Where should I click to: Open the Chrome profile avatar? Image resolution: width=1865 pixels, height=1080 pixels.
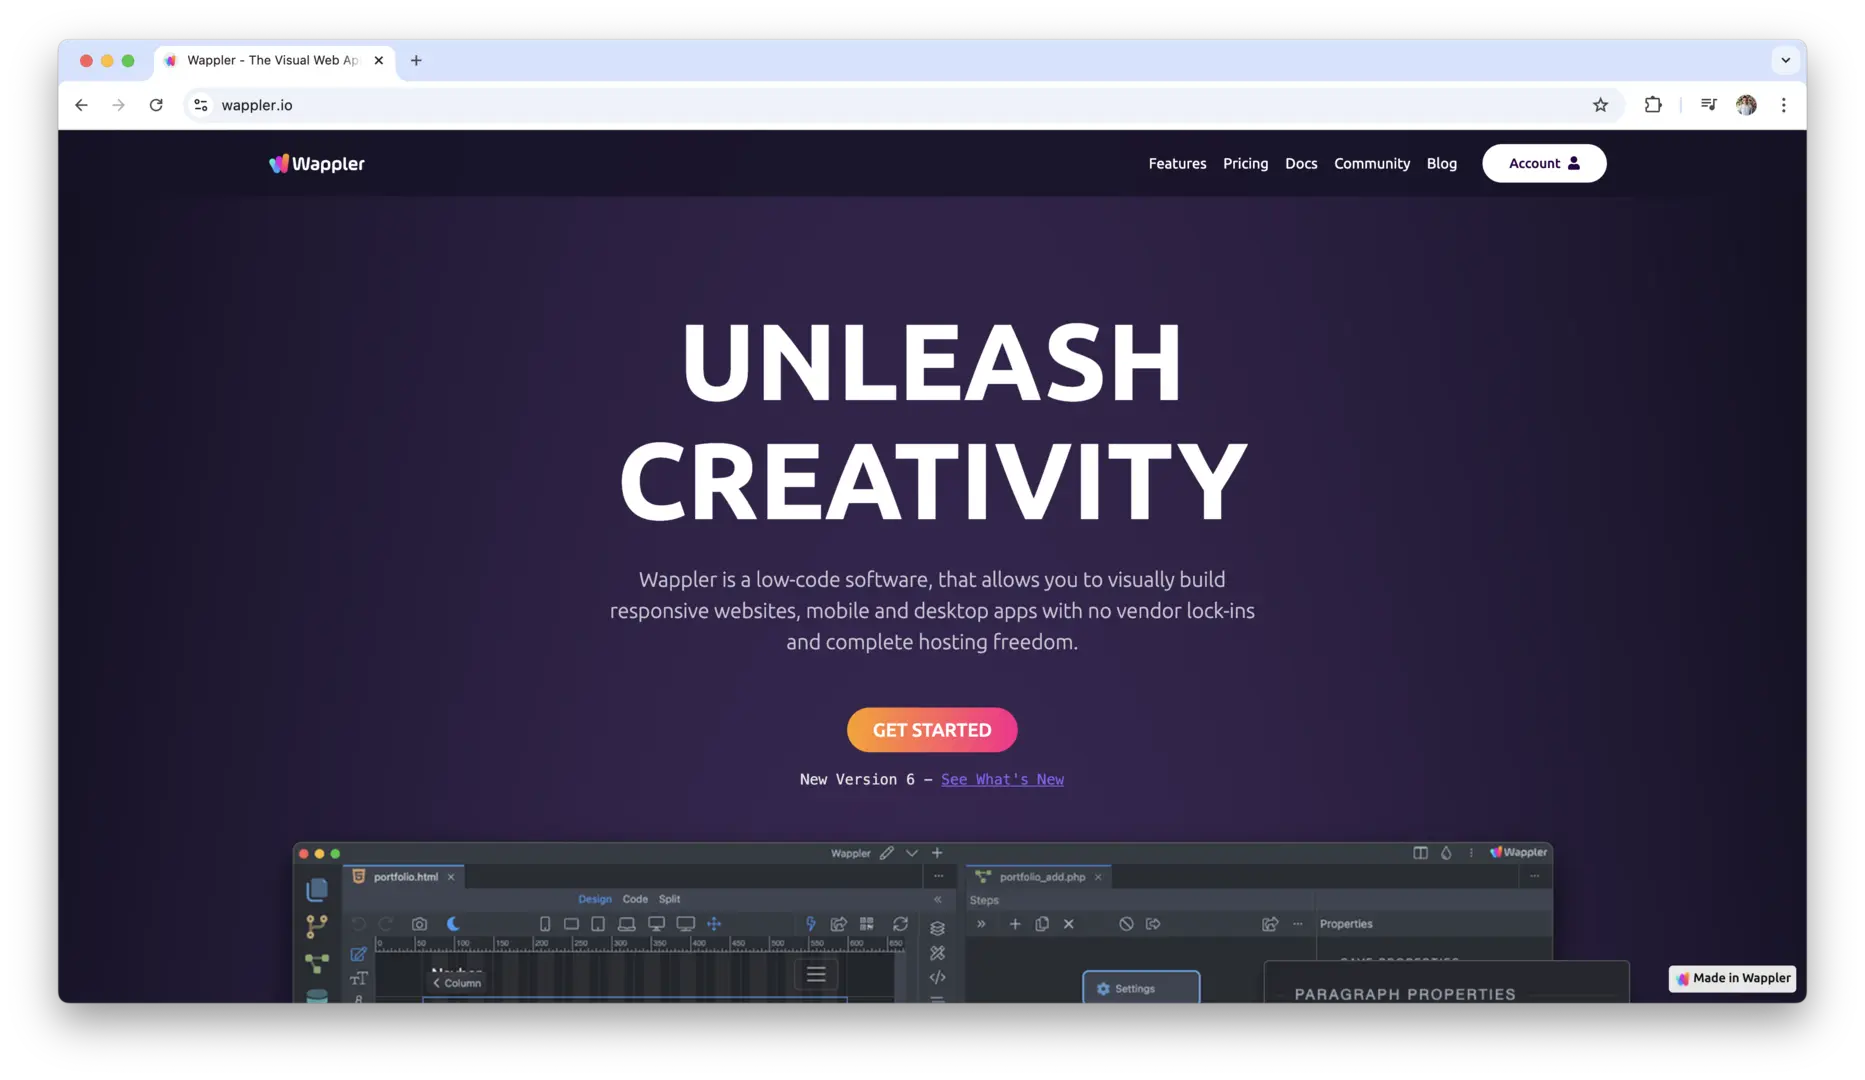1746,105
